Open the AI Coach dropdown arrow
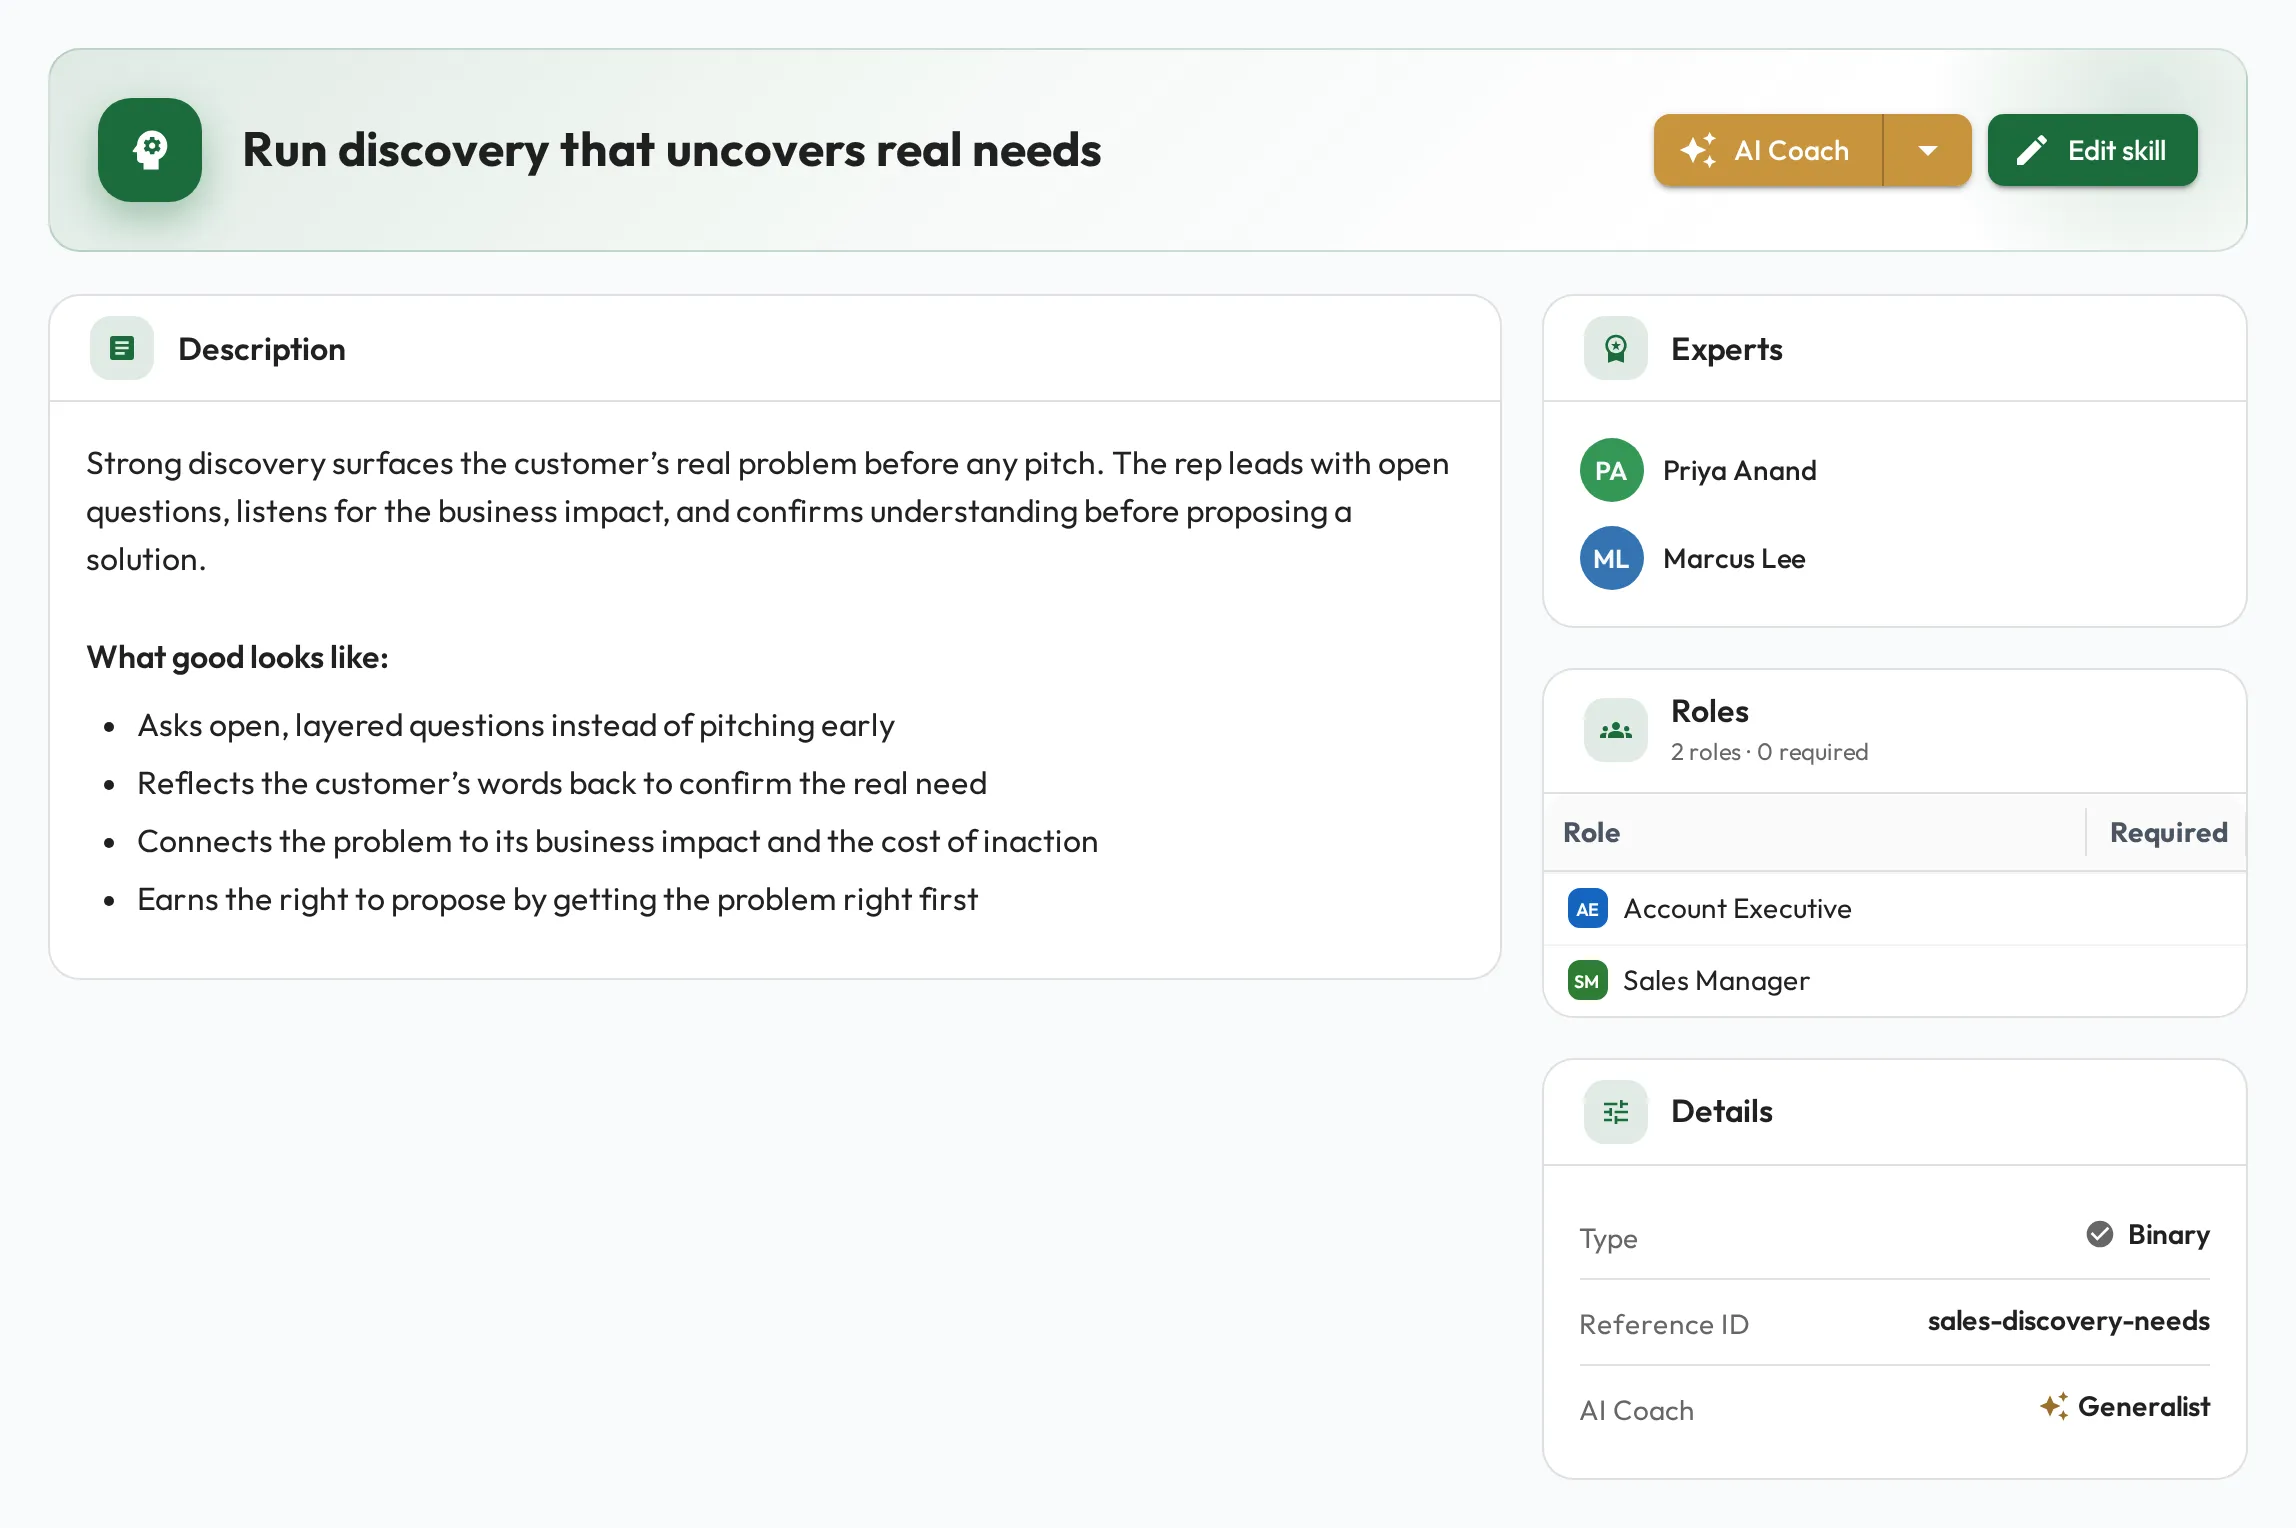The height and width of the screenshot is (1528, 2296). [1927, 150]
